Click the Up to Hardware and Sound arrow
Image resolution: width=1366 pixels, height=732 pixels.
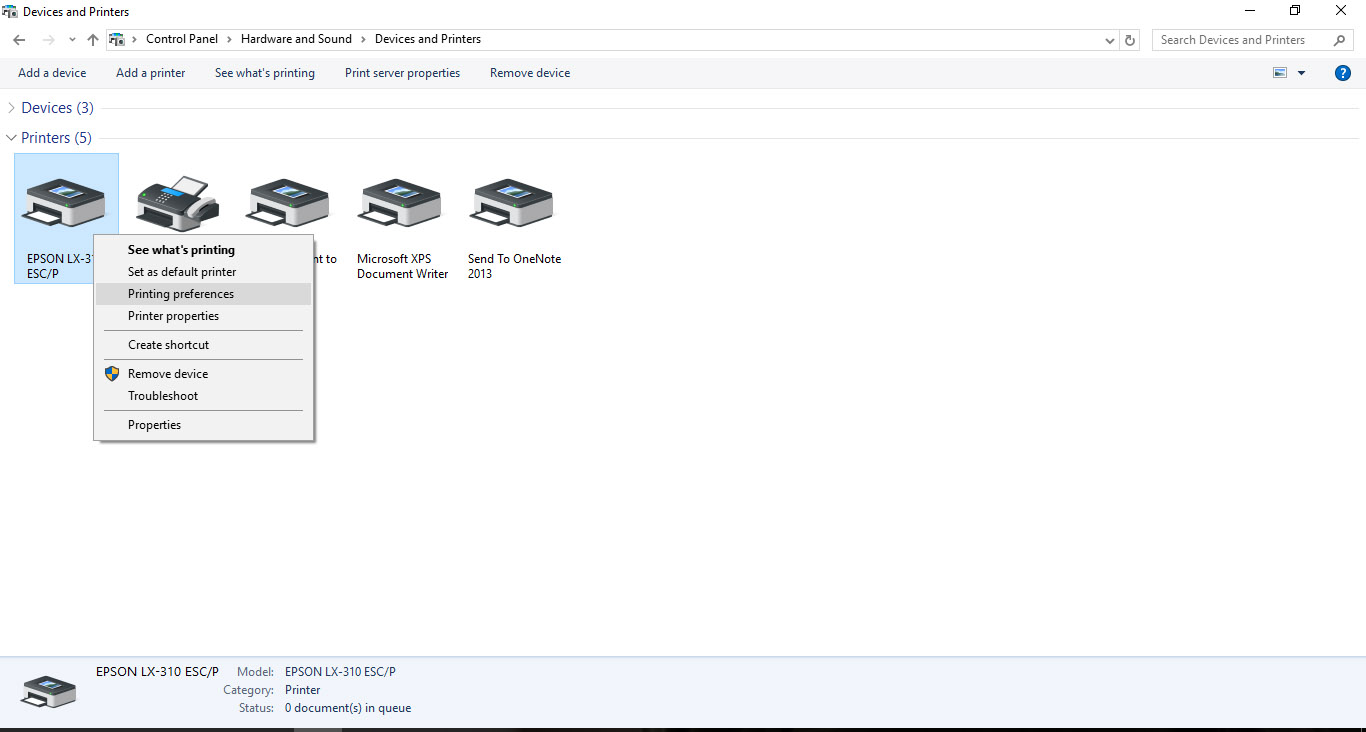click(93, 40)
